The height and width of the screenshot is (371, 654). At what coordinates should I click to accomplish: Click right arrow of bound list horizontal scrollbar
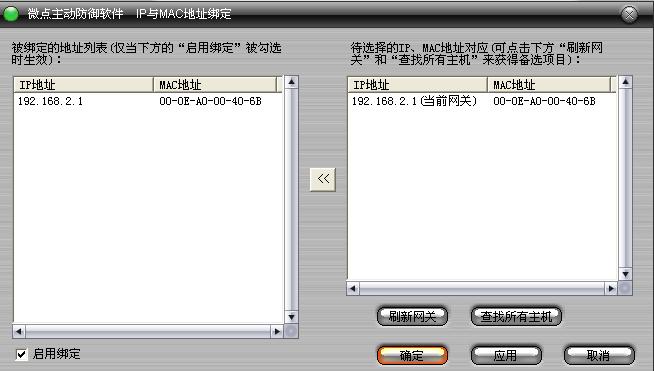coord(277,331)
